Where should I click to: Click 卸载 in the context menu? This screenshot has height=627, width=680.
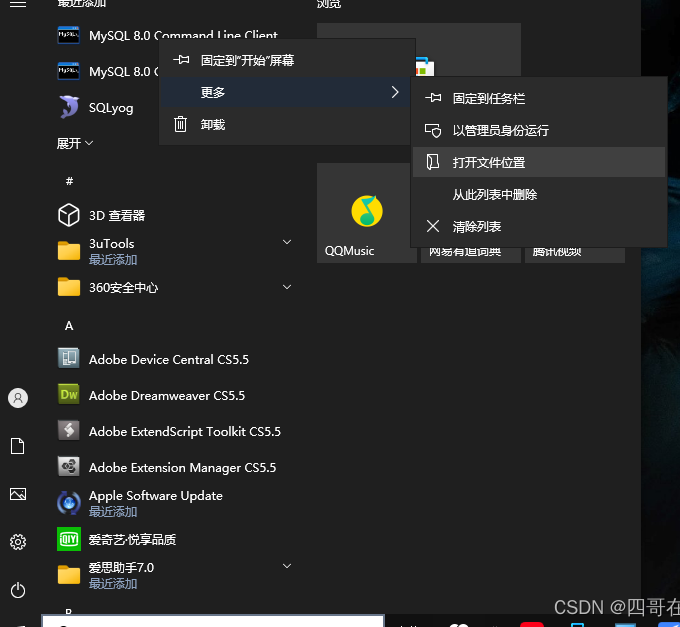(212, 124)
